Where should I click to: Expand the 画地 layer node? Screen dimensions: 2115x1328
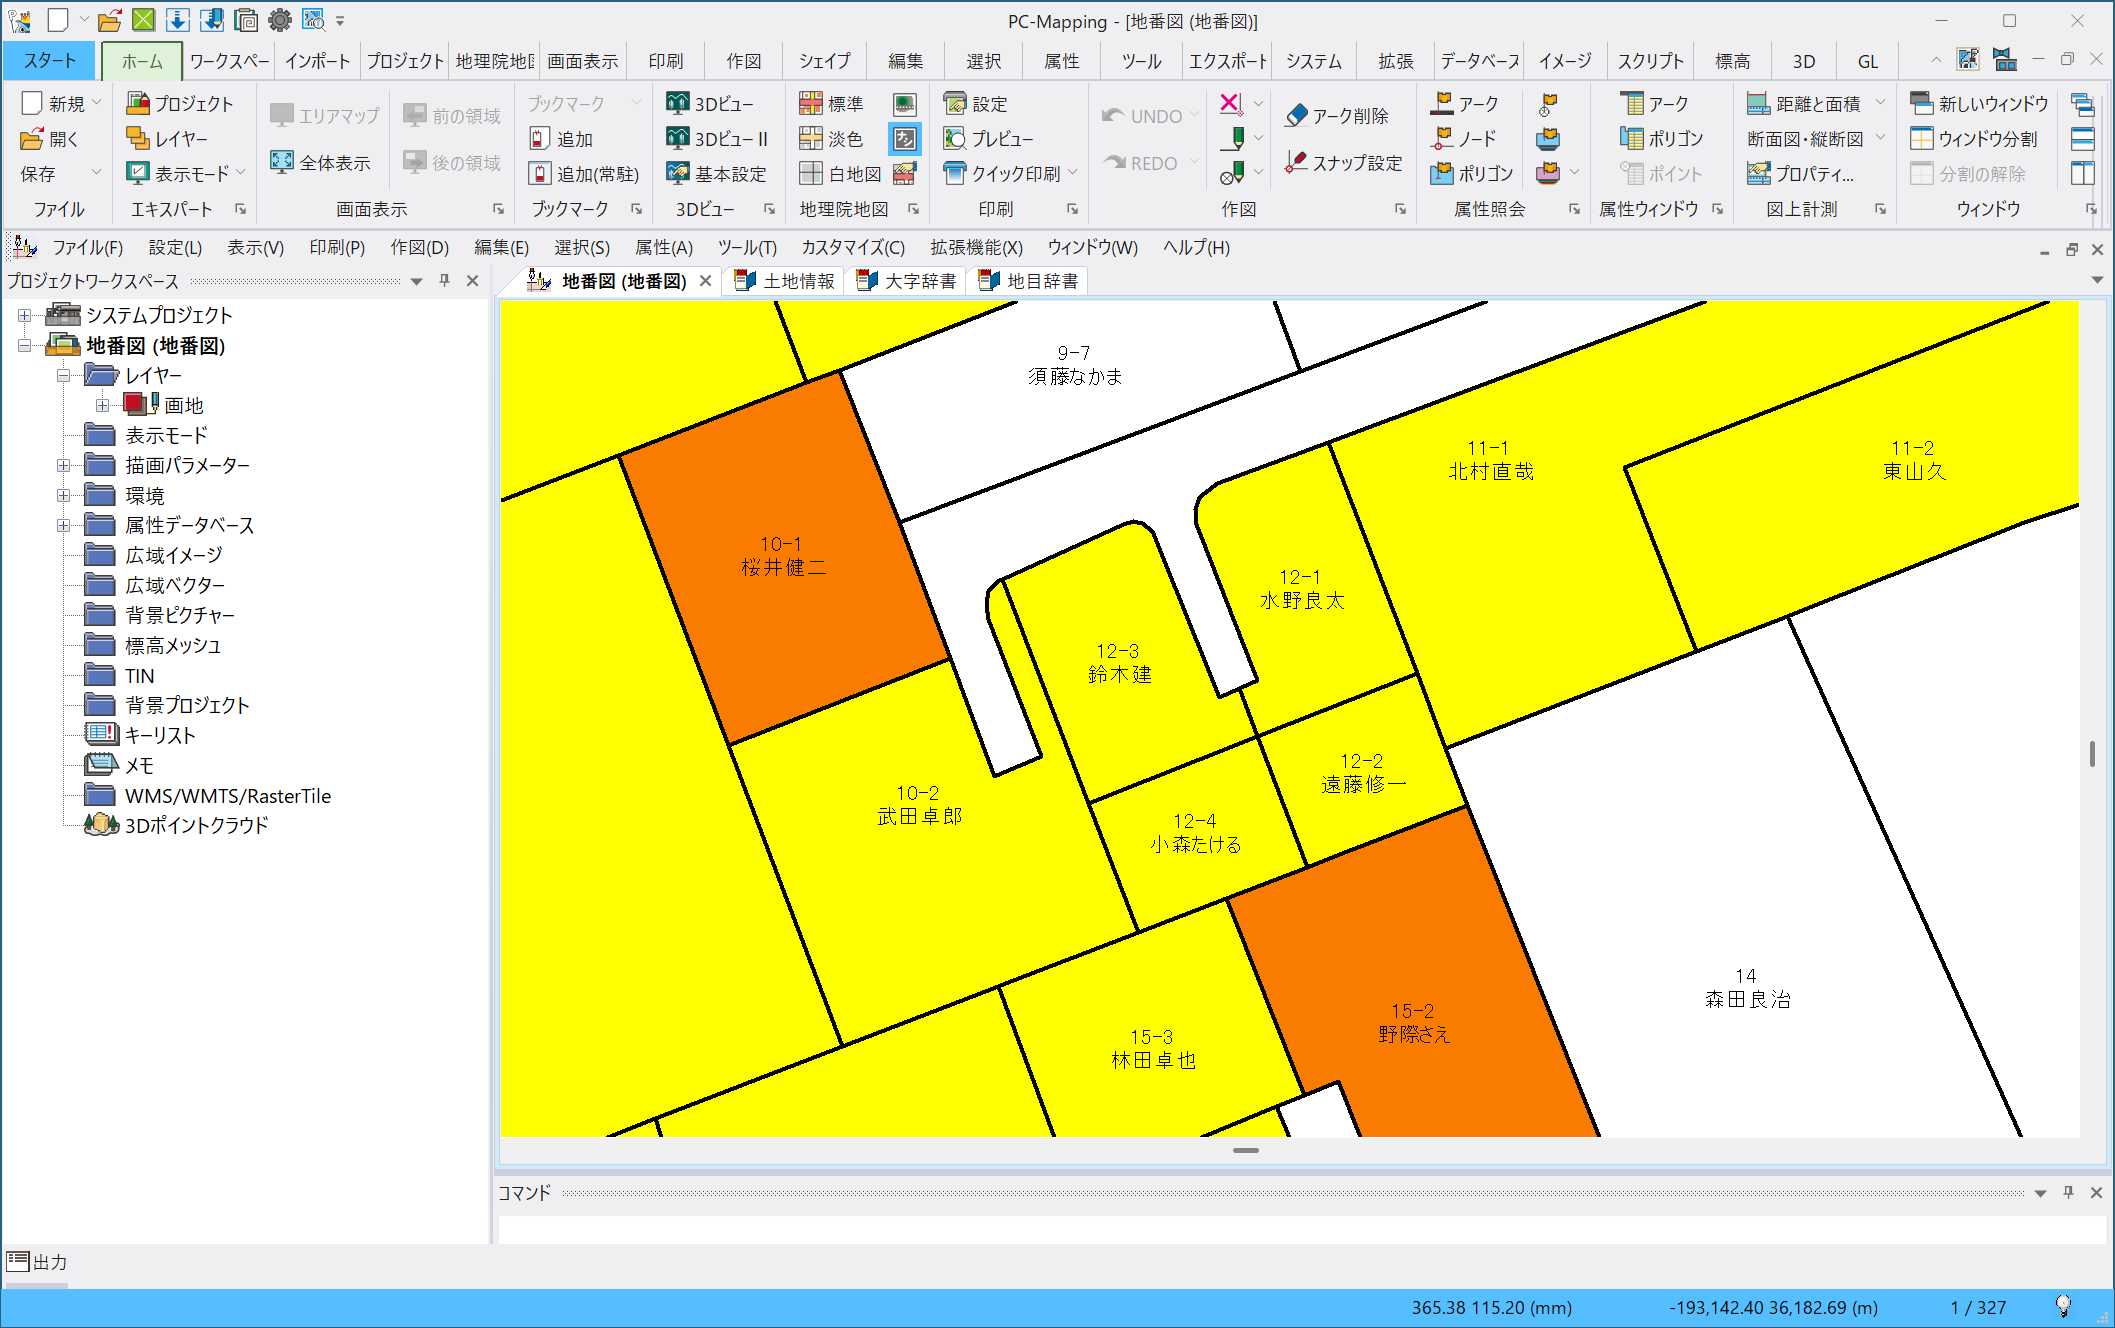(102, 405)
